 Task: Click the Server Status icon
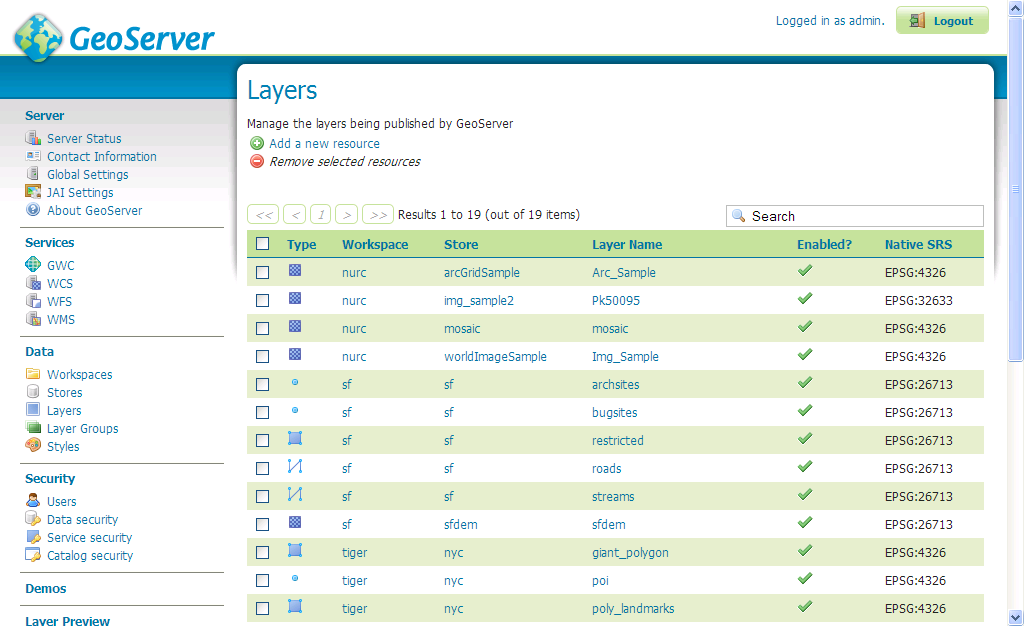33,138
